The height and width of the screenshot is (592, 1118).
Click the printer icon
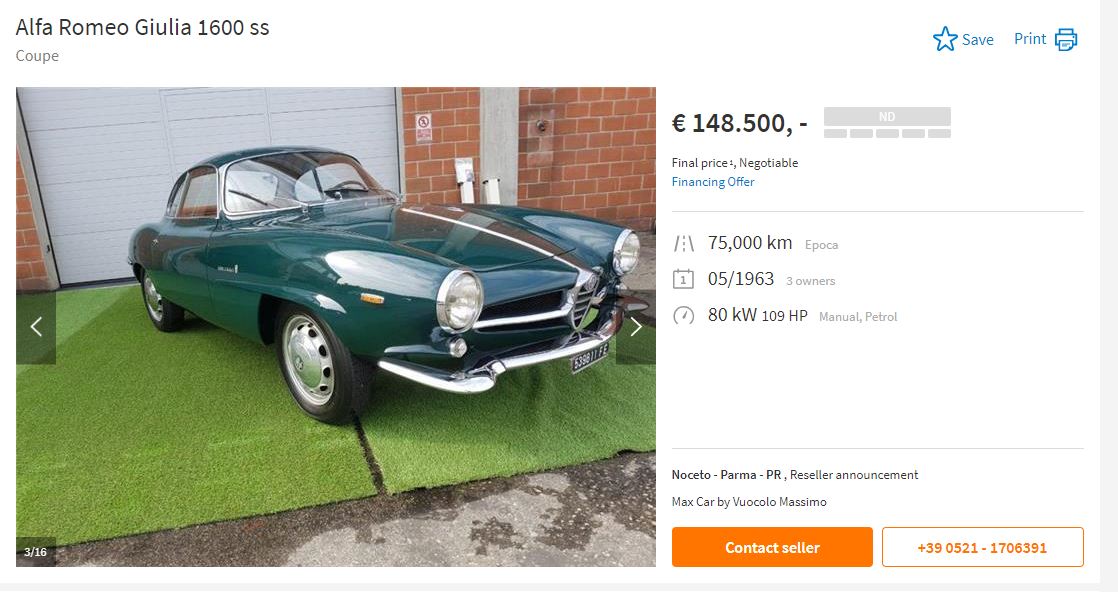(1066, 39)
